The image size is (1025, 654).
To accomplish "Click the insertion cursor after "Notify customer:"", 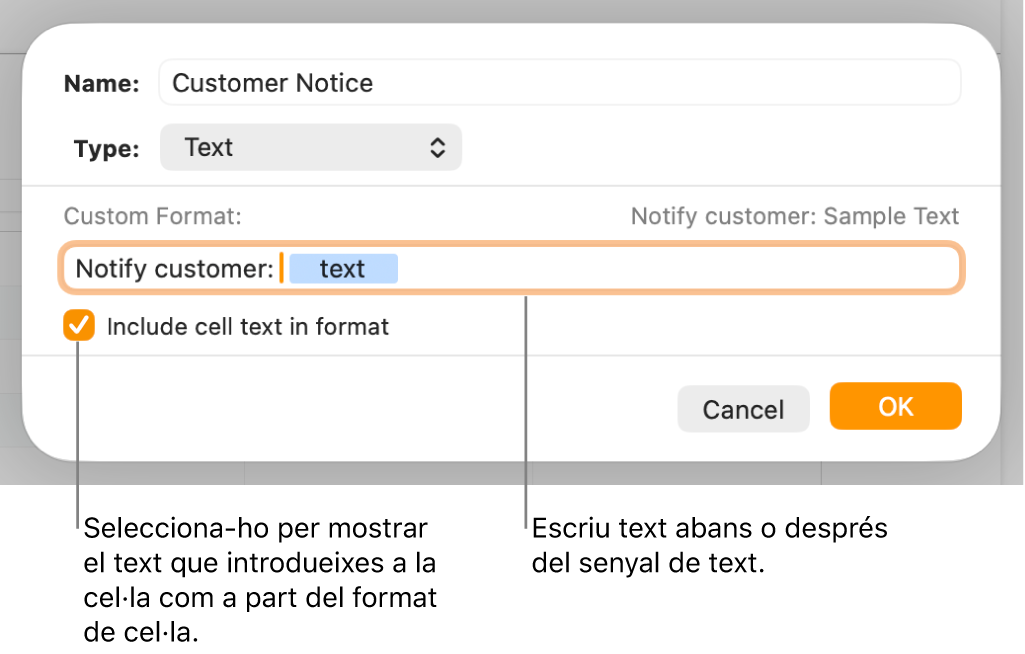I will pos(283,268).
